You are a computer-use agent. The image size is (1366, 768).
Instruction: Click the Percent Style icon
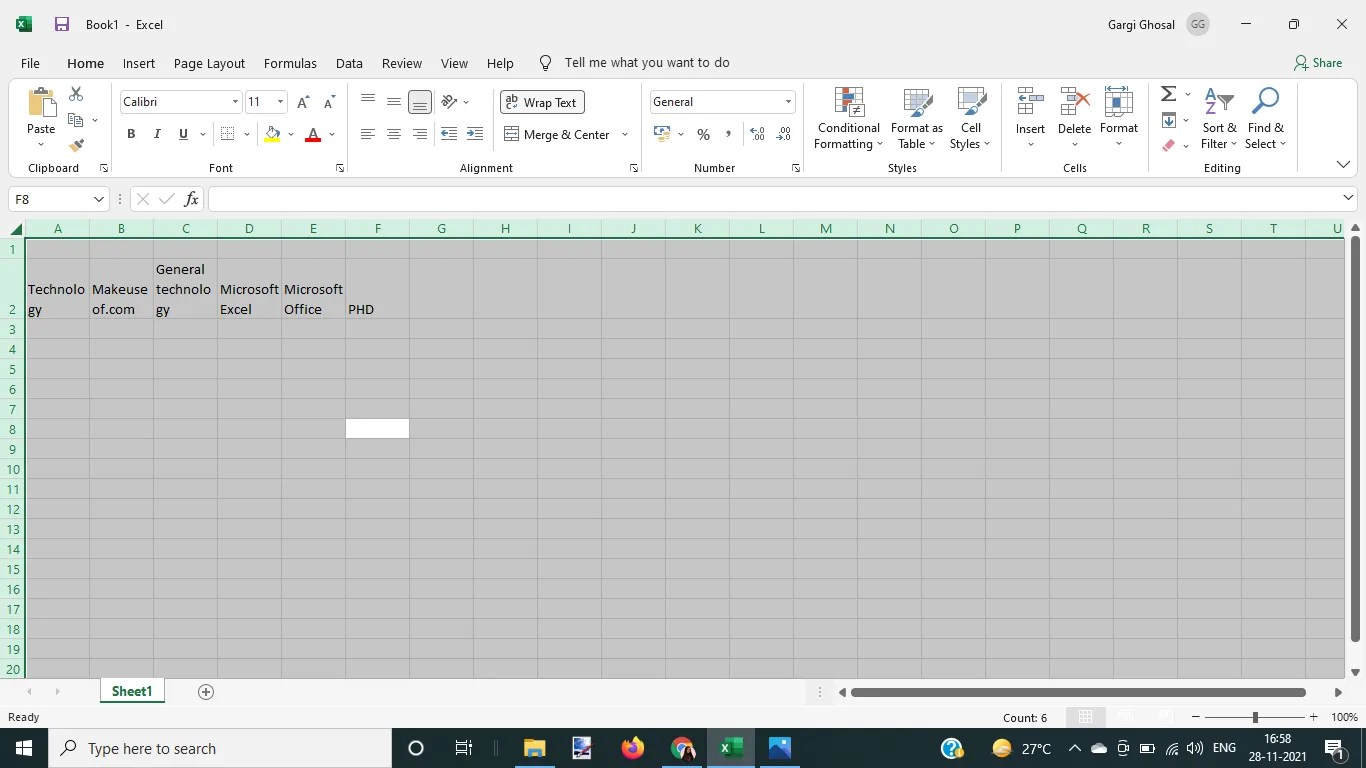(x=702, y=133)
